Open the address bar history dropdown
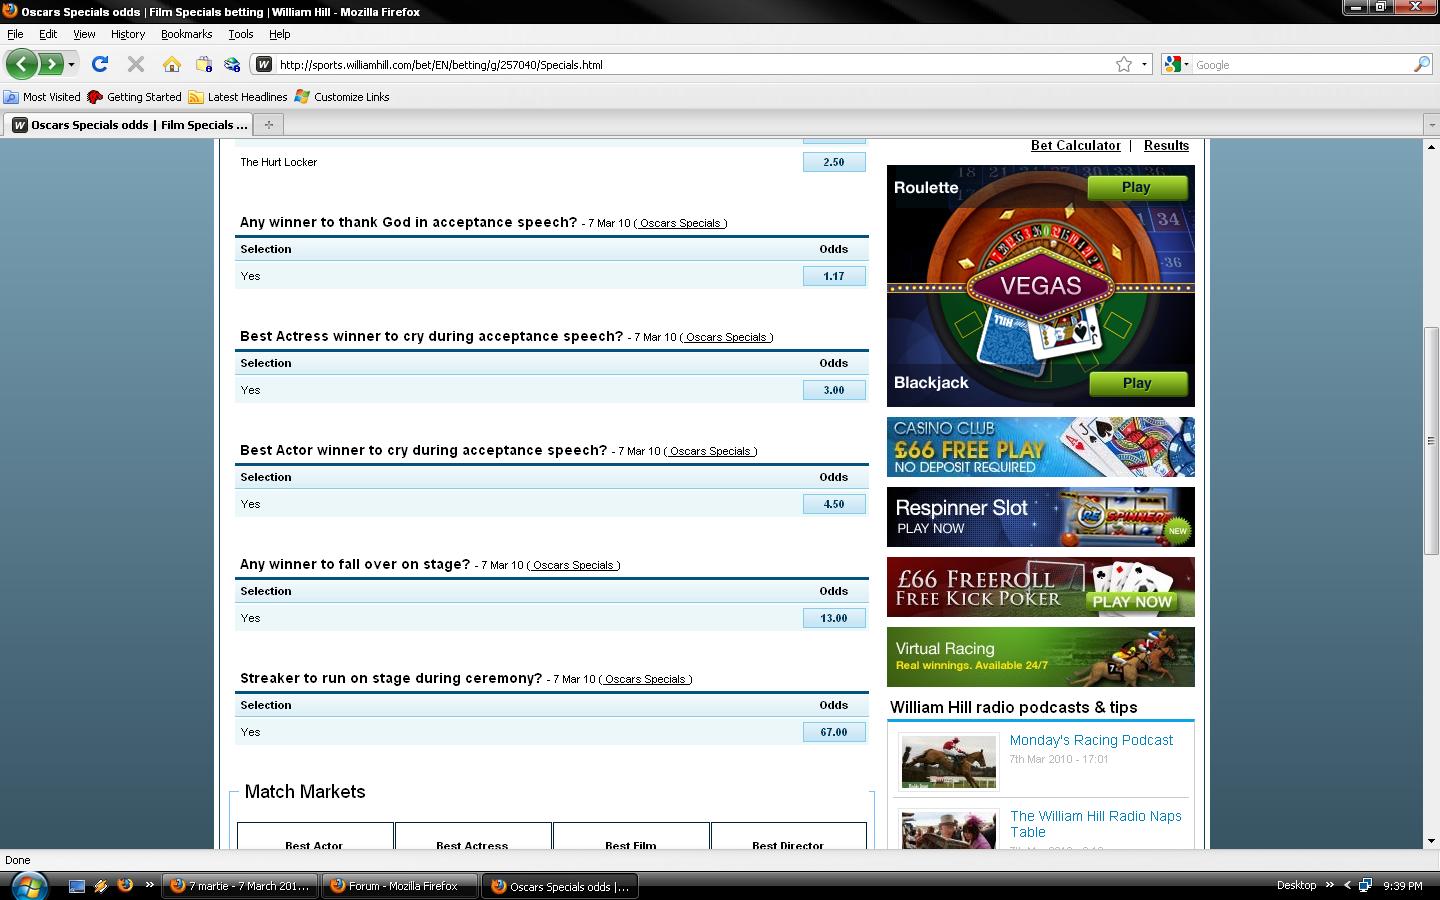The width and height of the screenshot is (1440, 900). 1144,64
